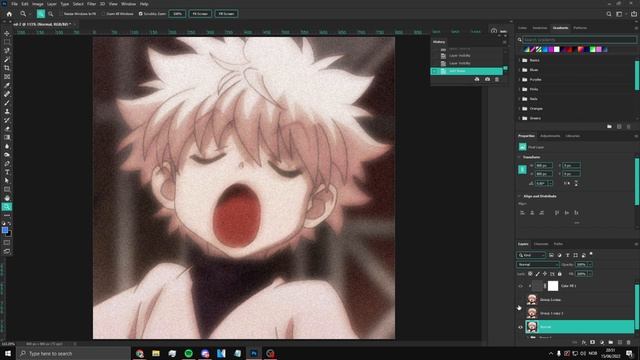The height and width of the screenshot is (360, 640).
Task: Hide the Color Fill 1 layer
Action: [x=520, y=286]
